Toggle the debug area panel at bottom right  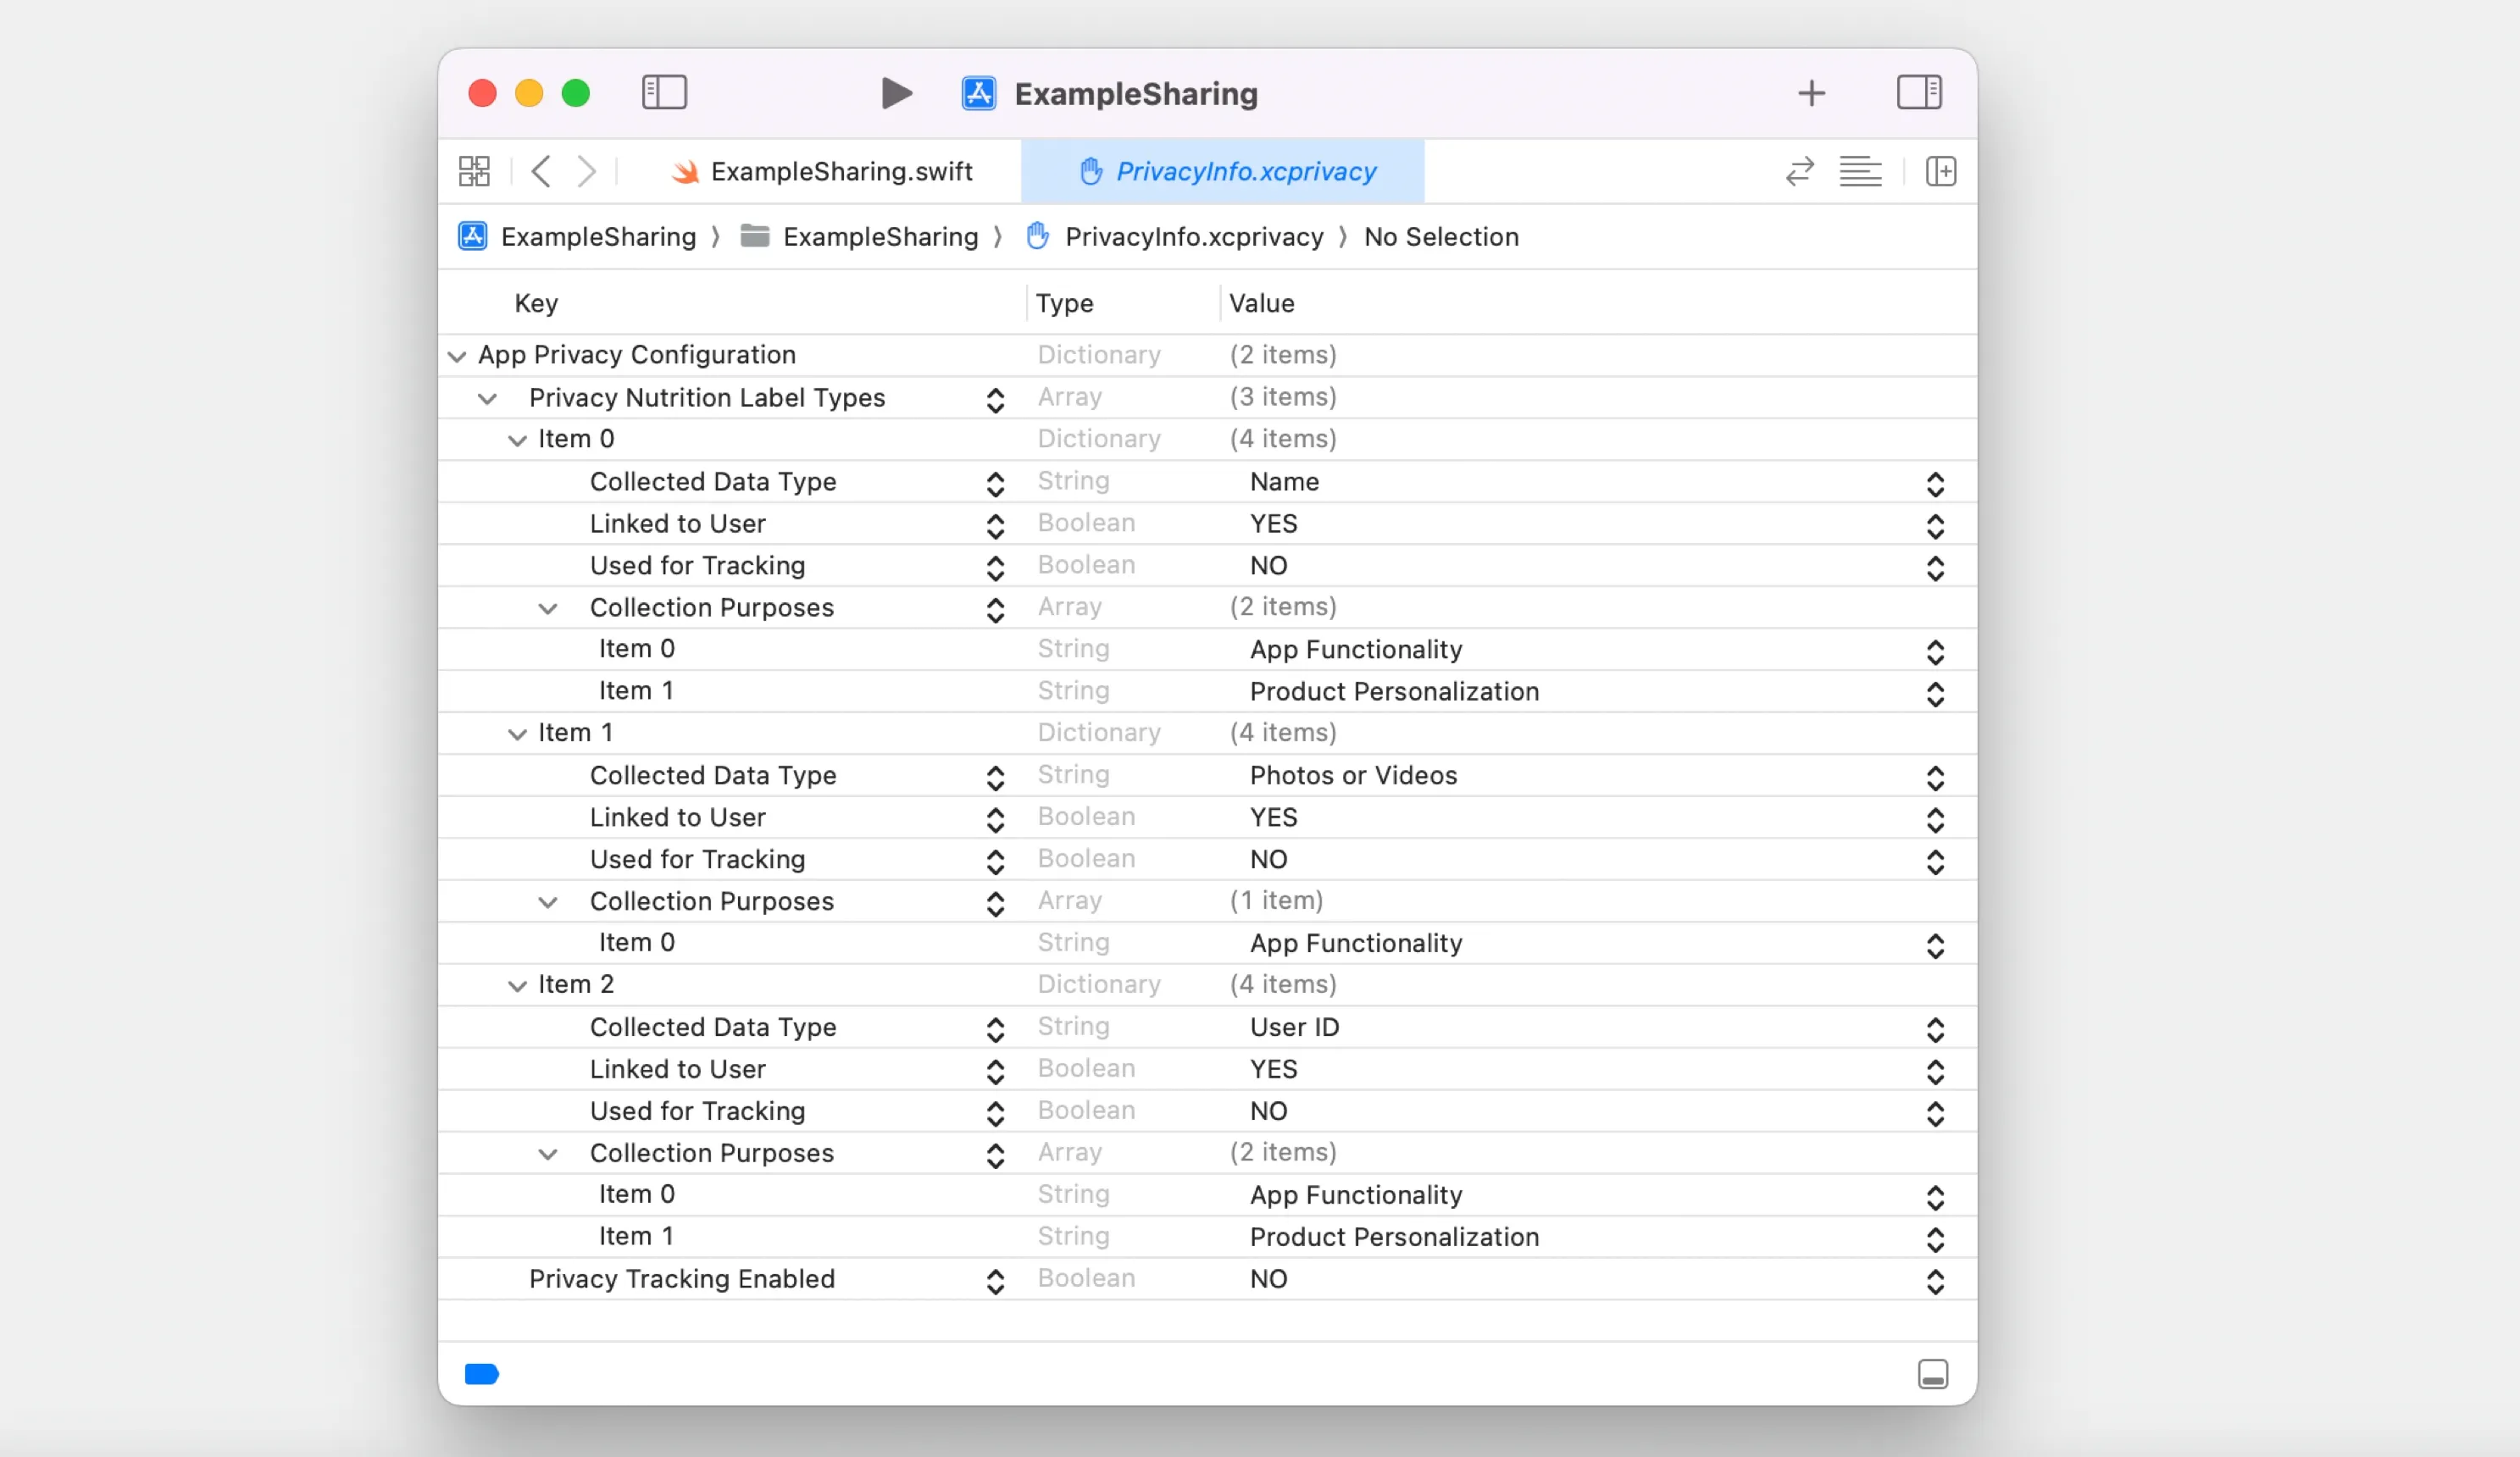[1933, 1374]
